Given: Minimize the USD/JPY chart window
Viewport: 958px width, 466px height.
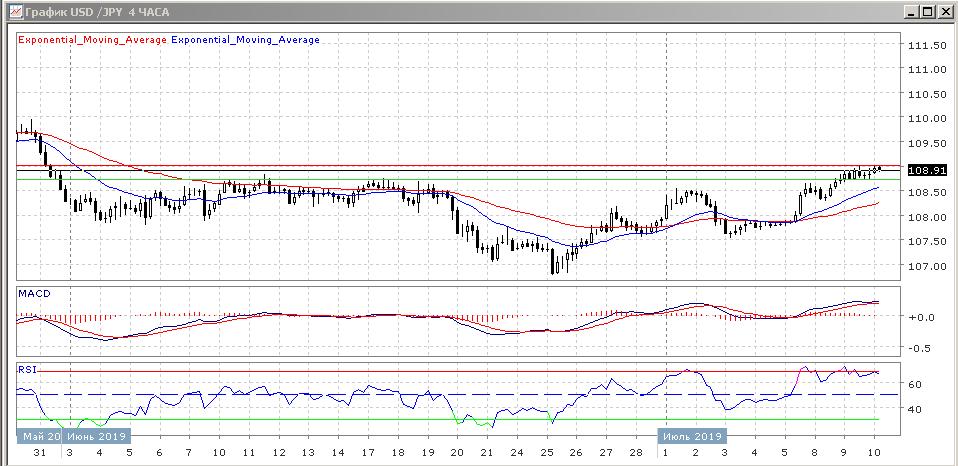Looking at the screenshot, I should [x=910, y=12].
